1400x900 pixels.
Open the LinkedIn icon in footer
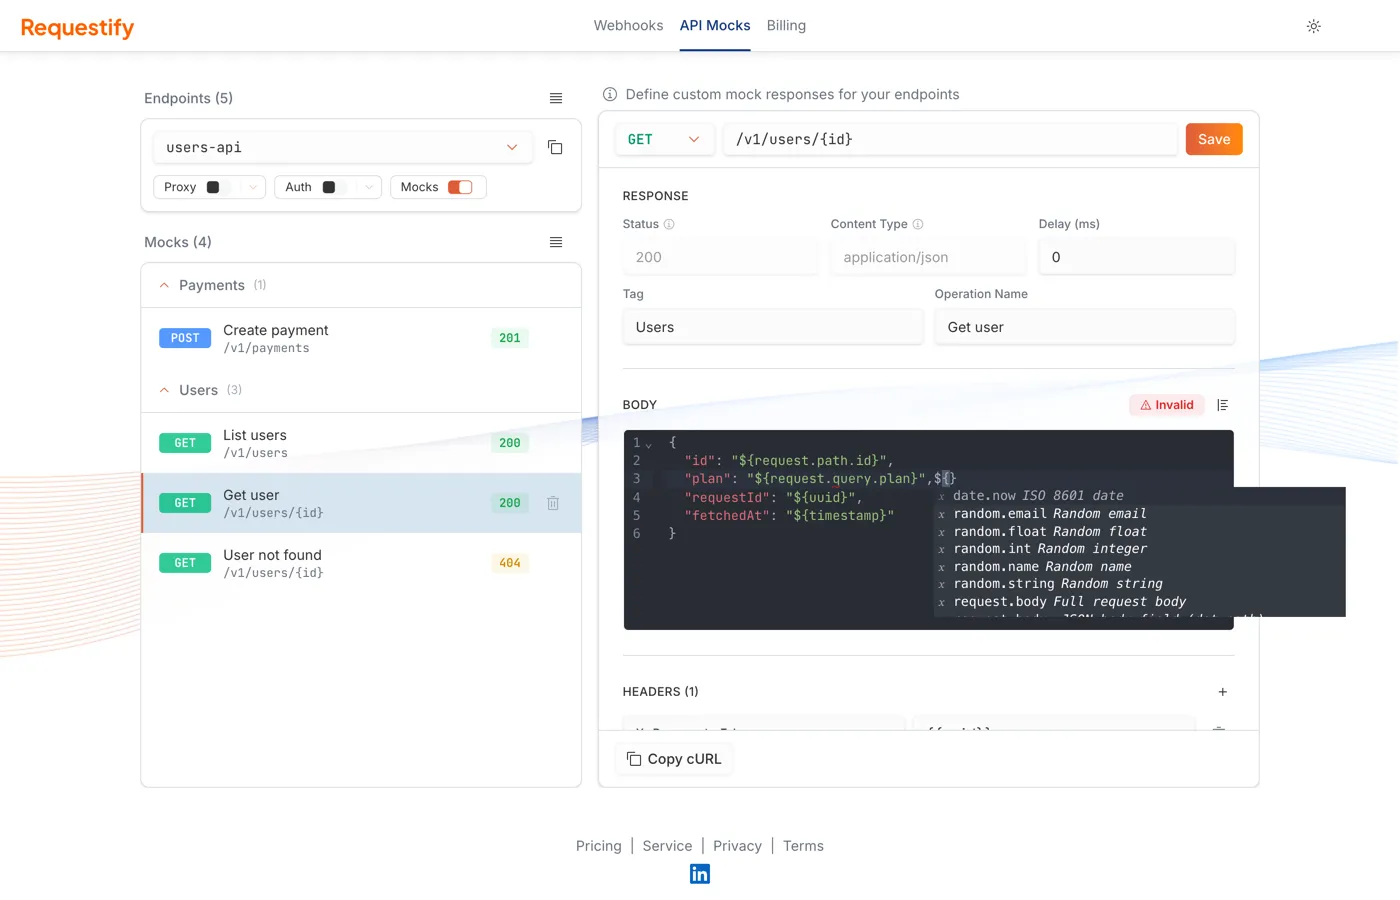coord(700,874)
